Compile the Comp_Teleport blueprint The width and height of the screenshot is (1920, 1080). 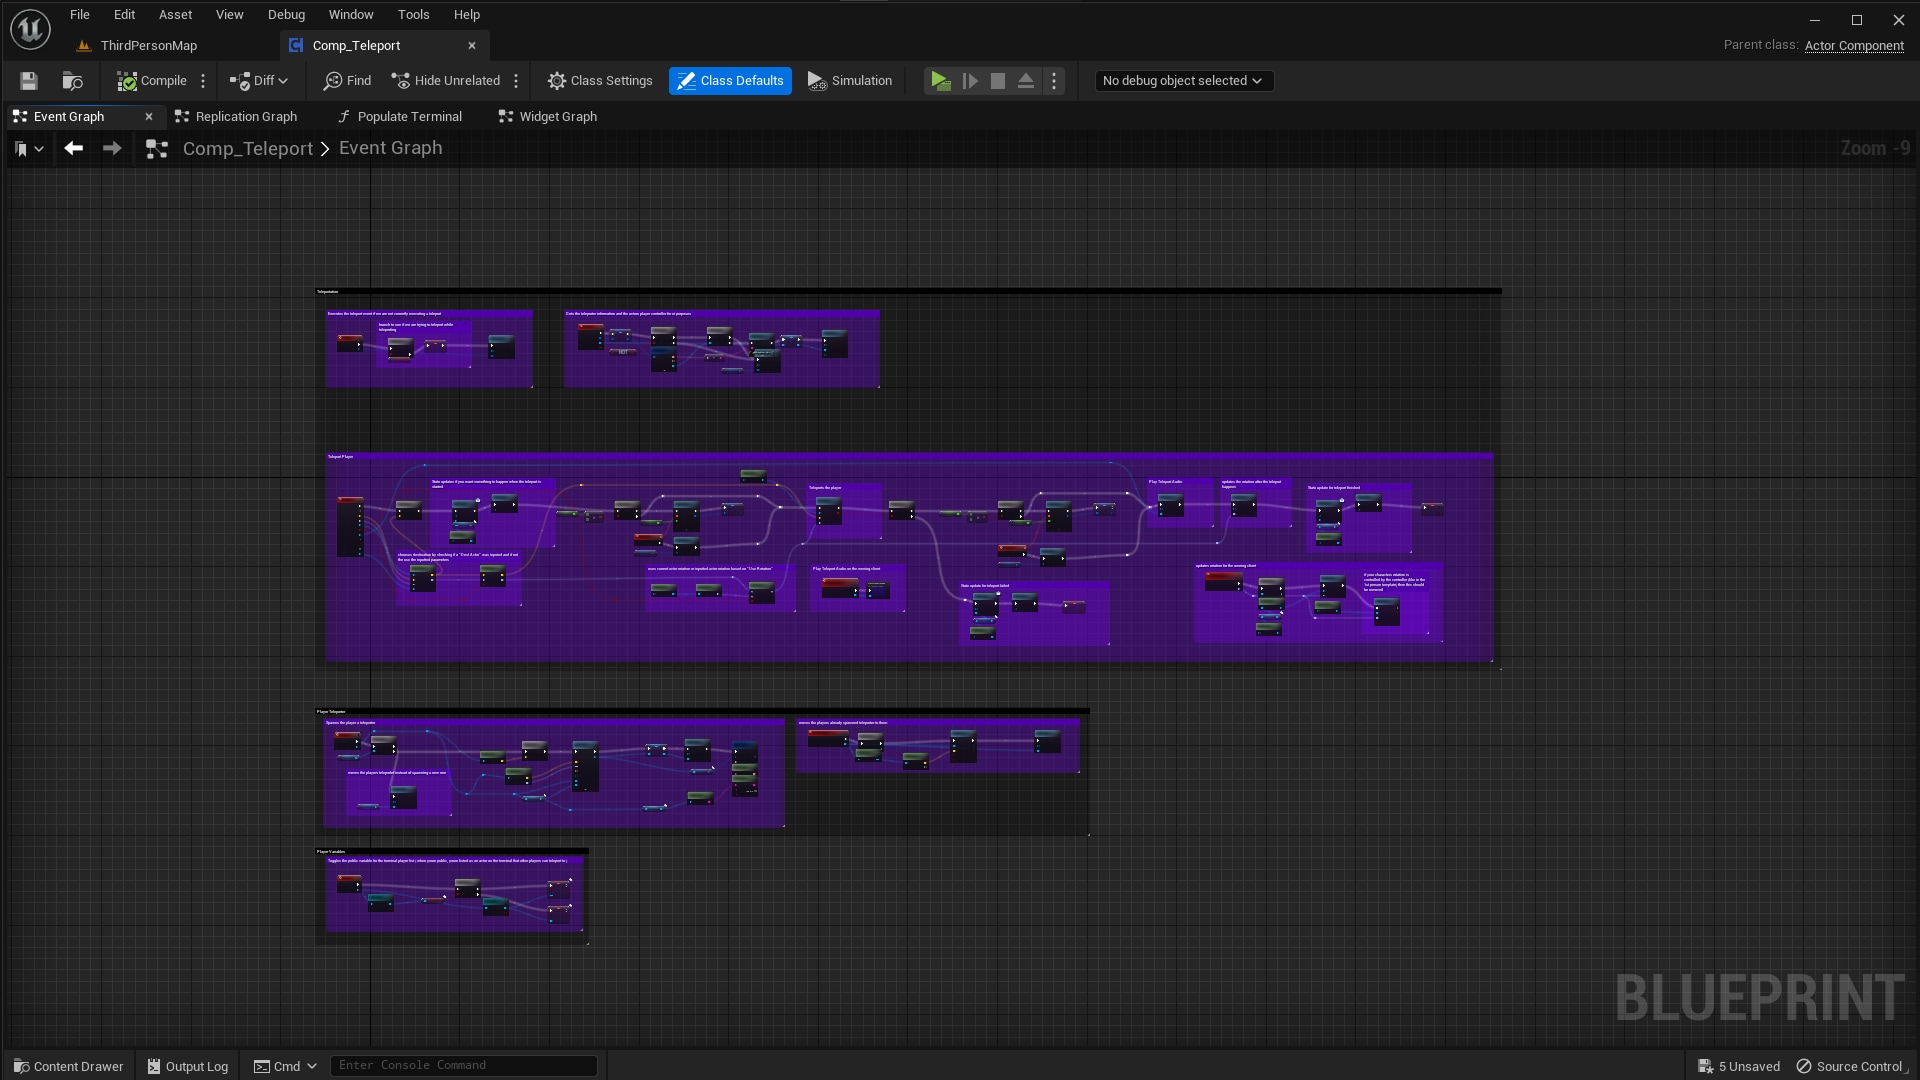point(151,80)
